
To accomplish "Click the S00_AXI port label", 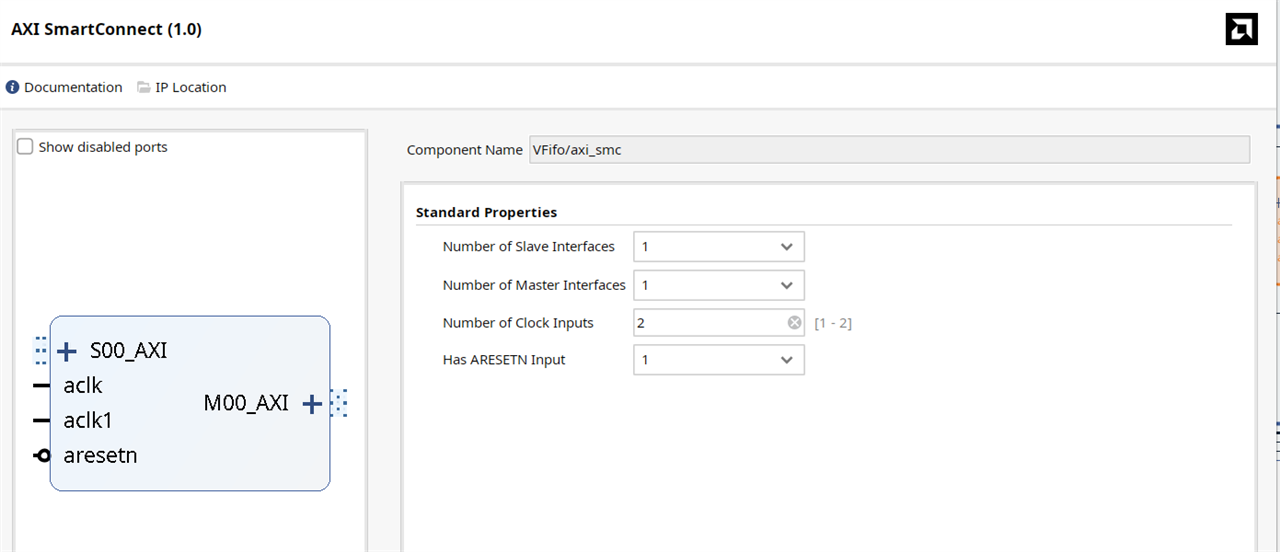I will tap(128, 351).
